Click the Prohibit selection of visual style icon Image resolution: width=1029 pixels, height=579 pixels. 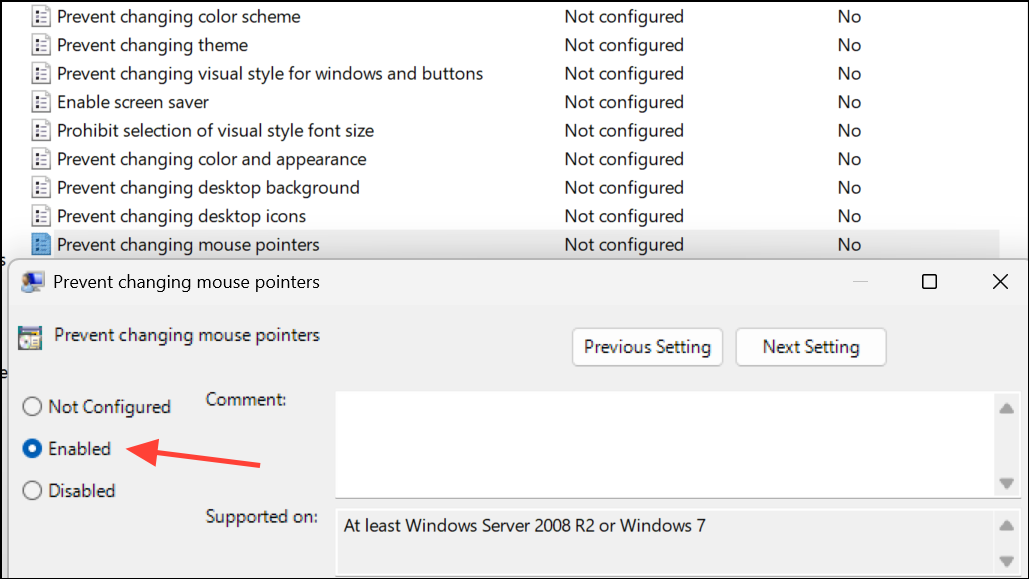click(x=40, y=130)
